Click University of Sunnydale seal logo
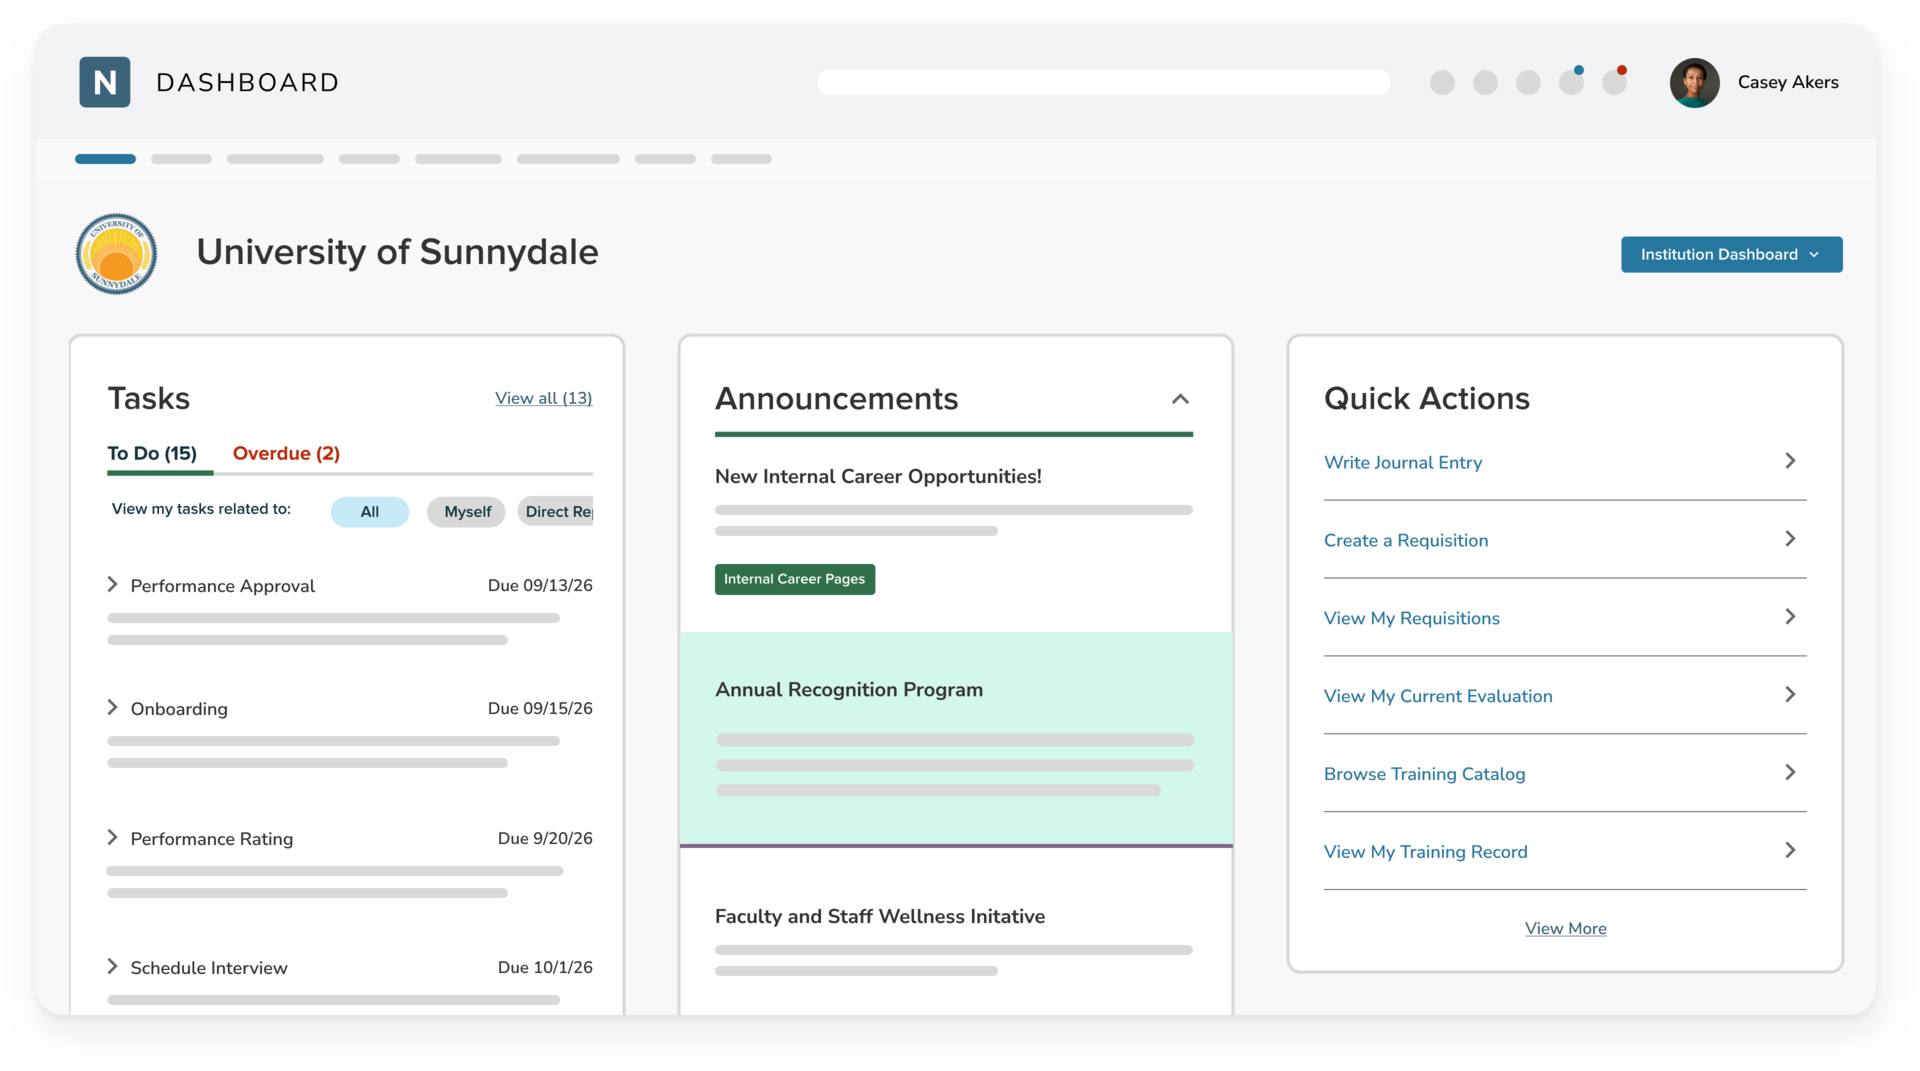This screenshot has width=1920, height=1071. [x=116, y=253]
